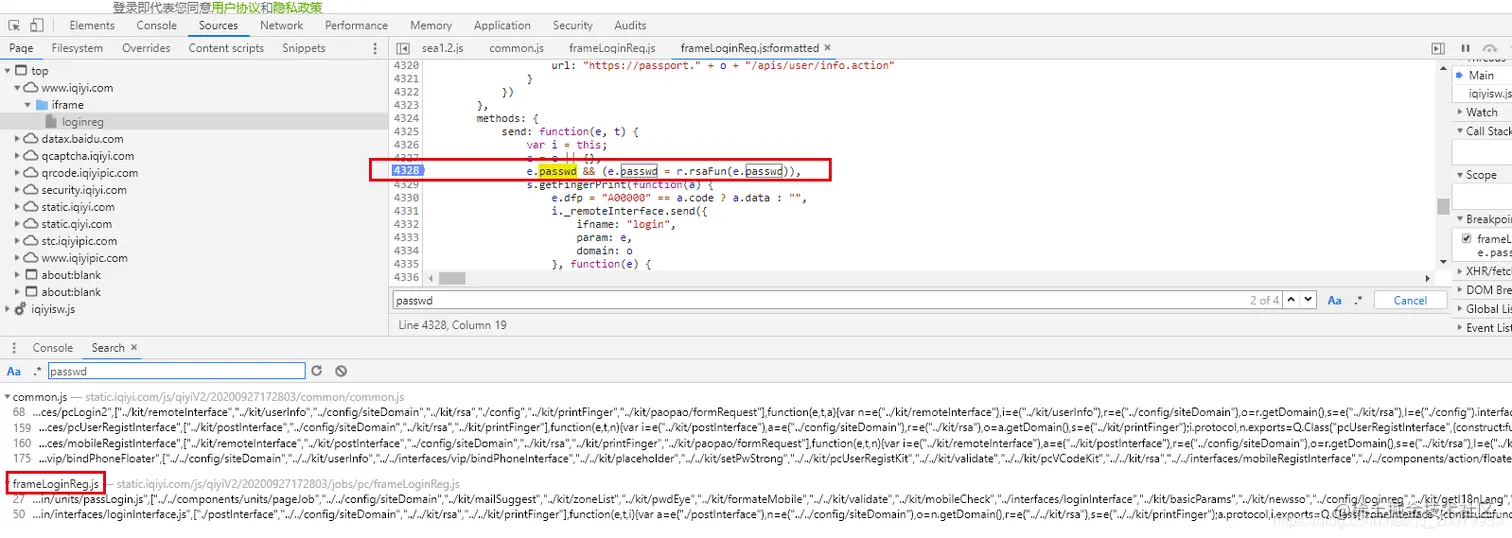Open the common.js editor tab
Image resolution: width=1512 pixels, height=538 pixels.
tap(515, 48)
